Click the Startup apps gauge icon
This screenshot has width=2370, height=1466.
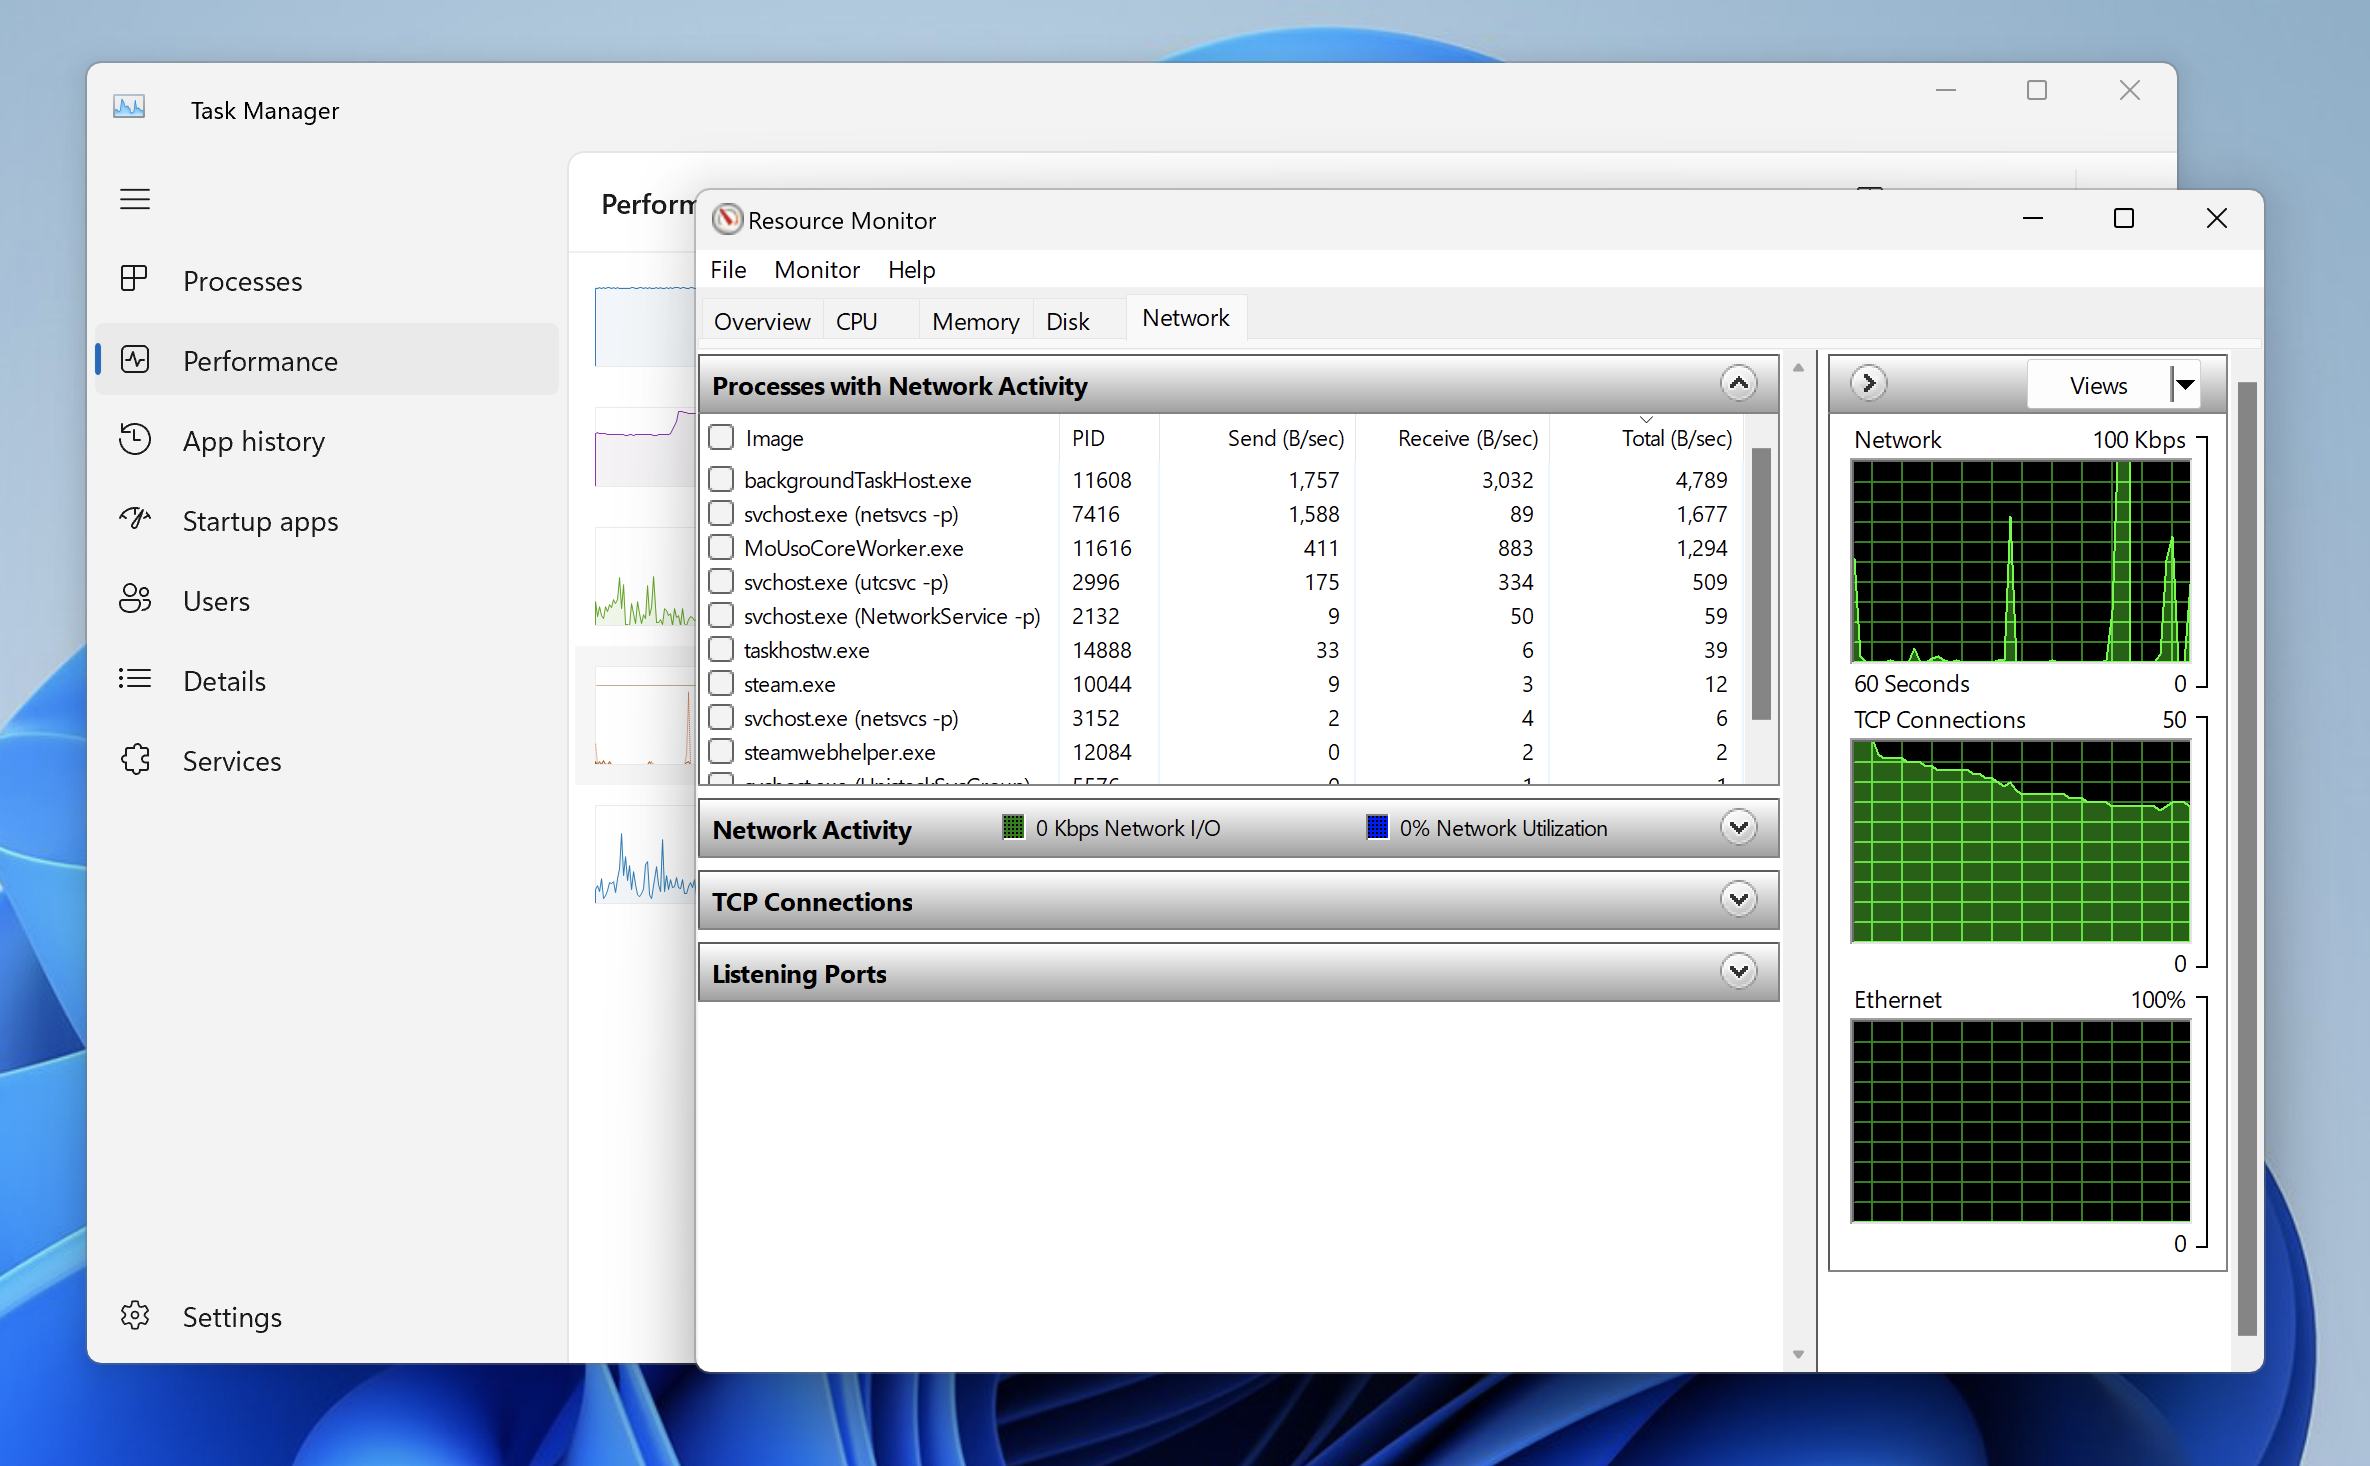coord(134,519)
